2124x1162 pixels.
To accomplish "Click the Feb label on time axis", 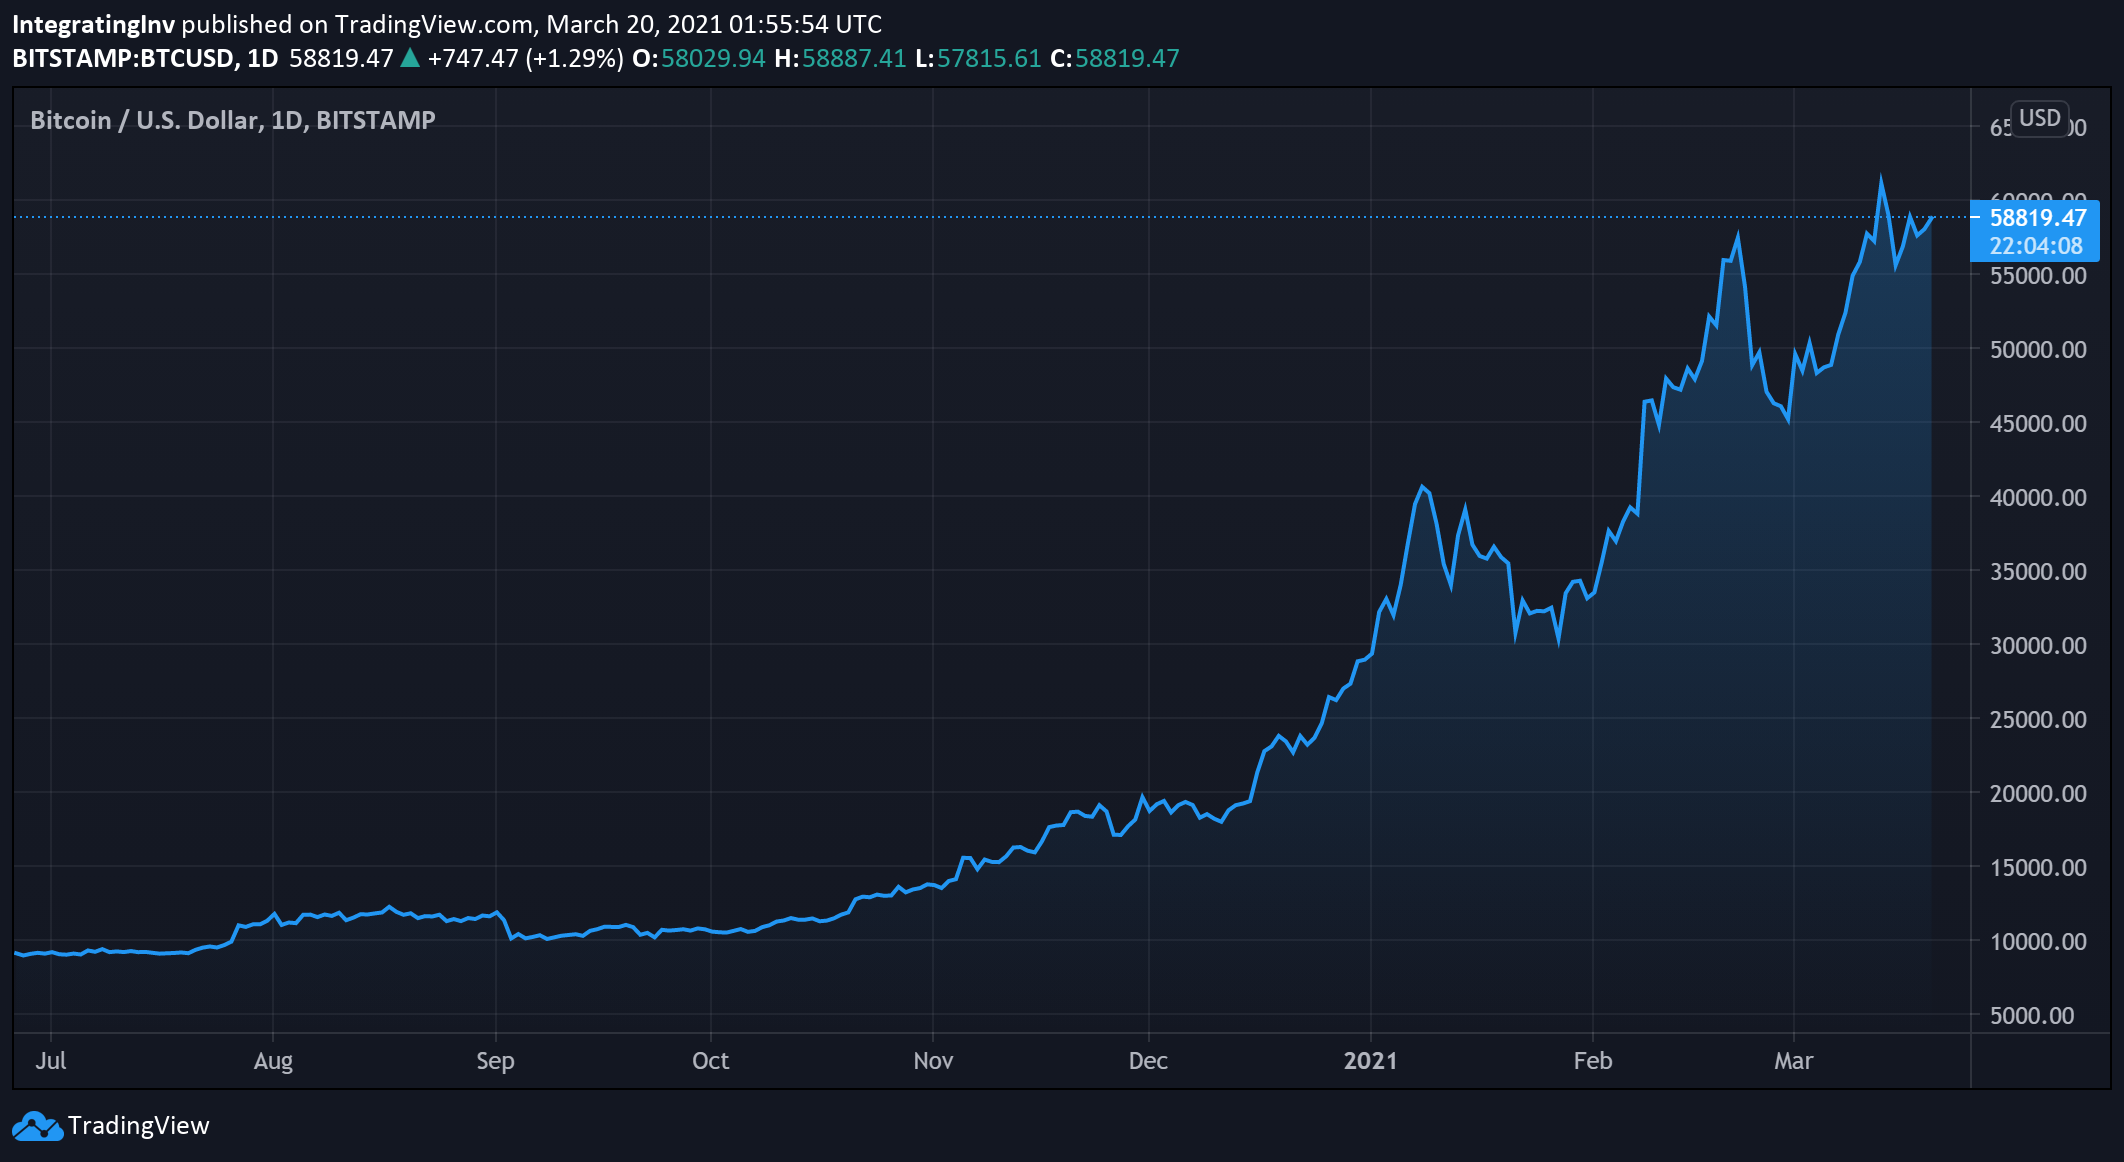I will pyautogui.click(x=1592, y=1061).
